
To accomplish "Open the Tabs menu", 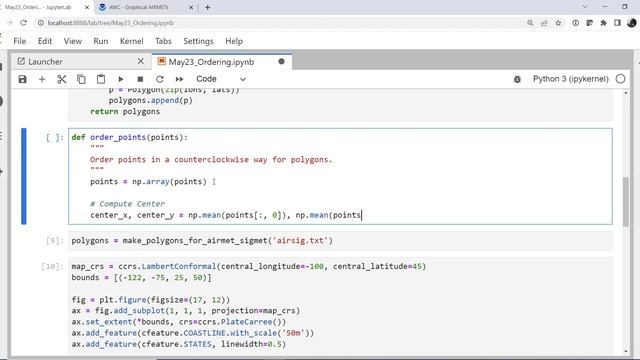I will pos(163,41).
